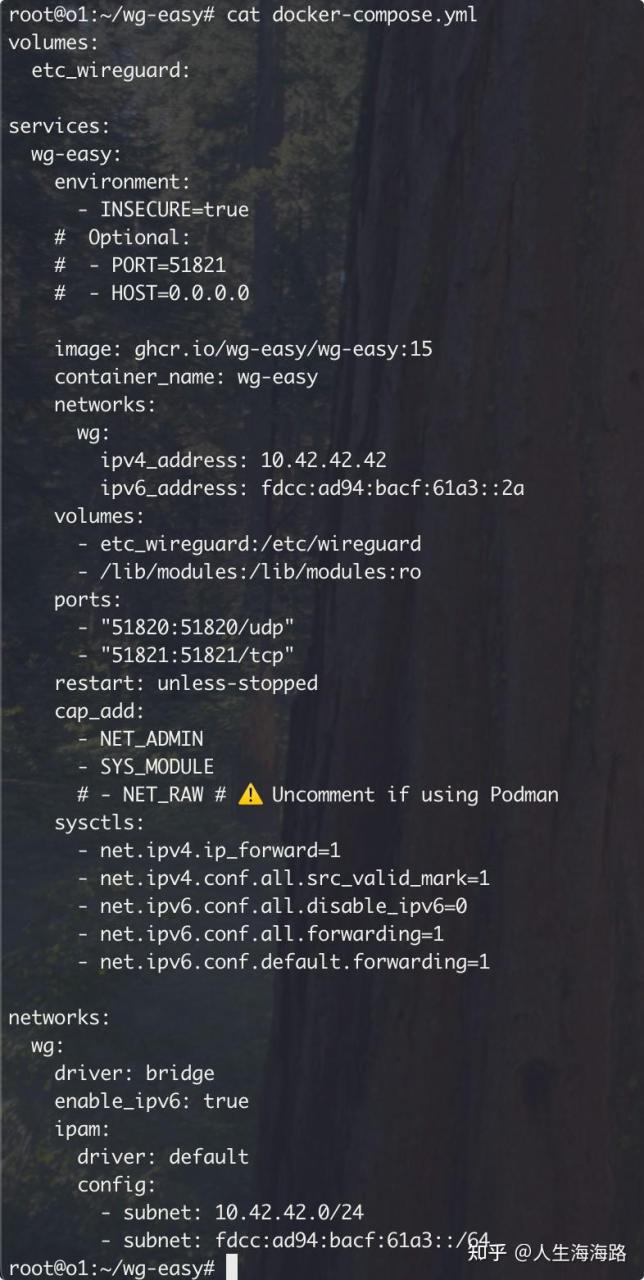Click the container_name: wg-easy line
This screenshot has width=644, height=1280.
(186, 377)
